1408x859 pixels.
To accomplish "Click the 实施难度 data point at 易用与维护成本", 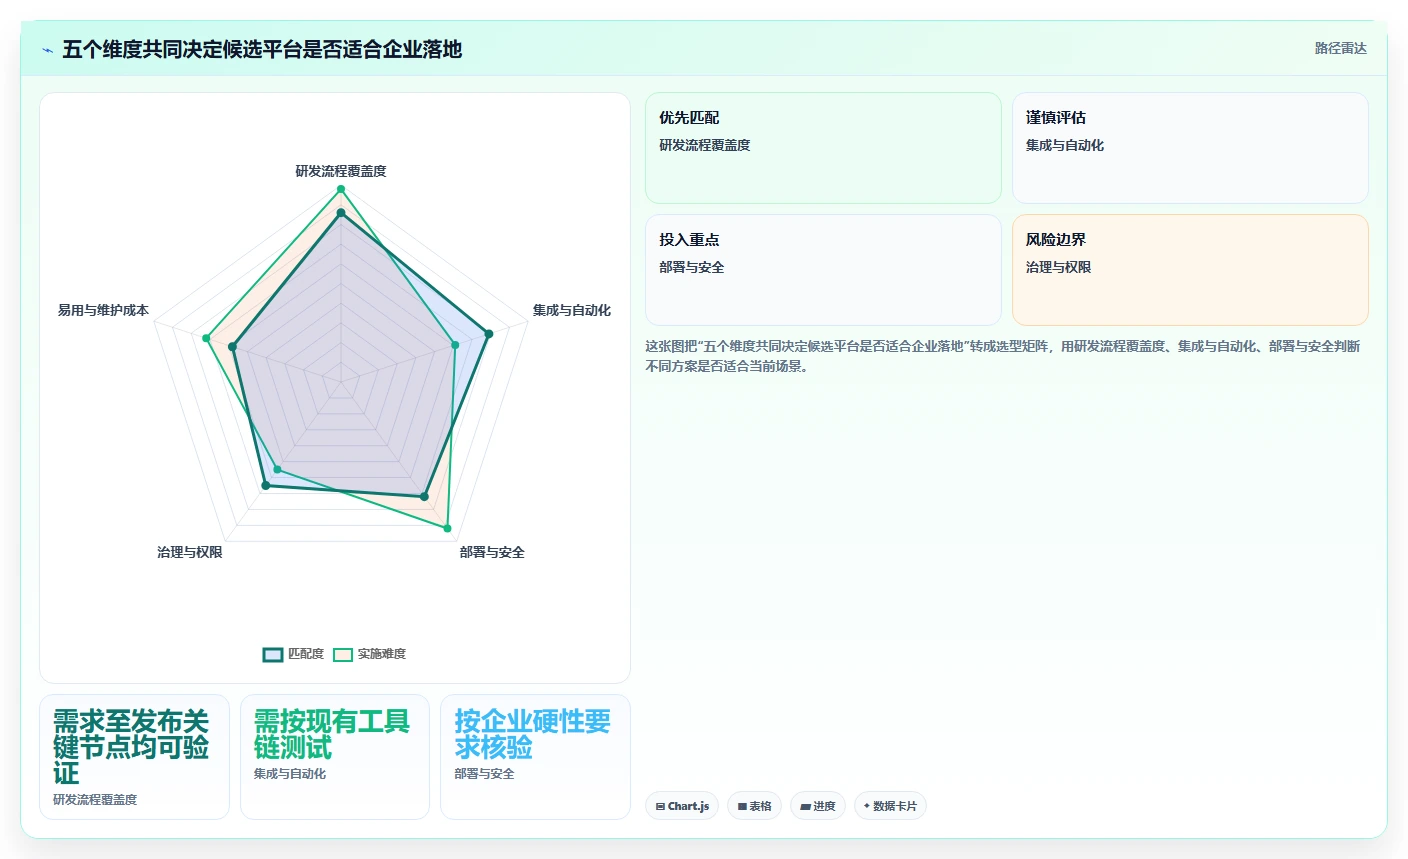I will [x=206, y=338].
